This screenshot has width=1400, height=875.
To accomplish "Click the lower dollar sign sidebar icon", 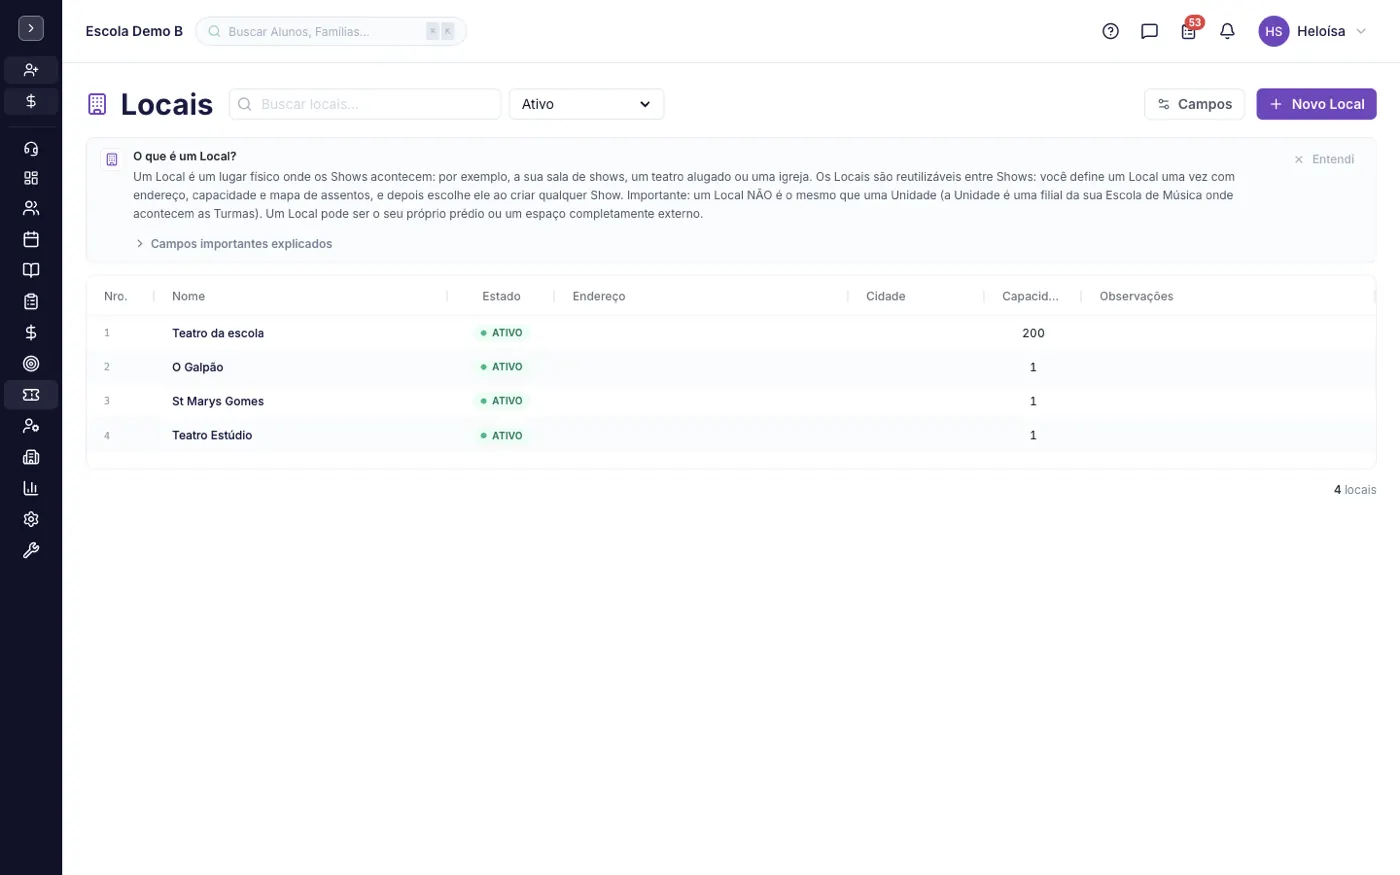I will (31, 332).
